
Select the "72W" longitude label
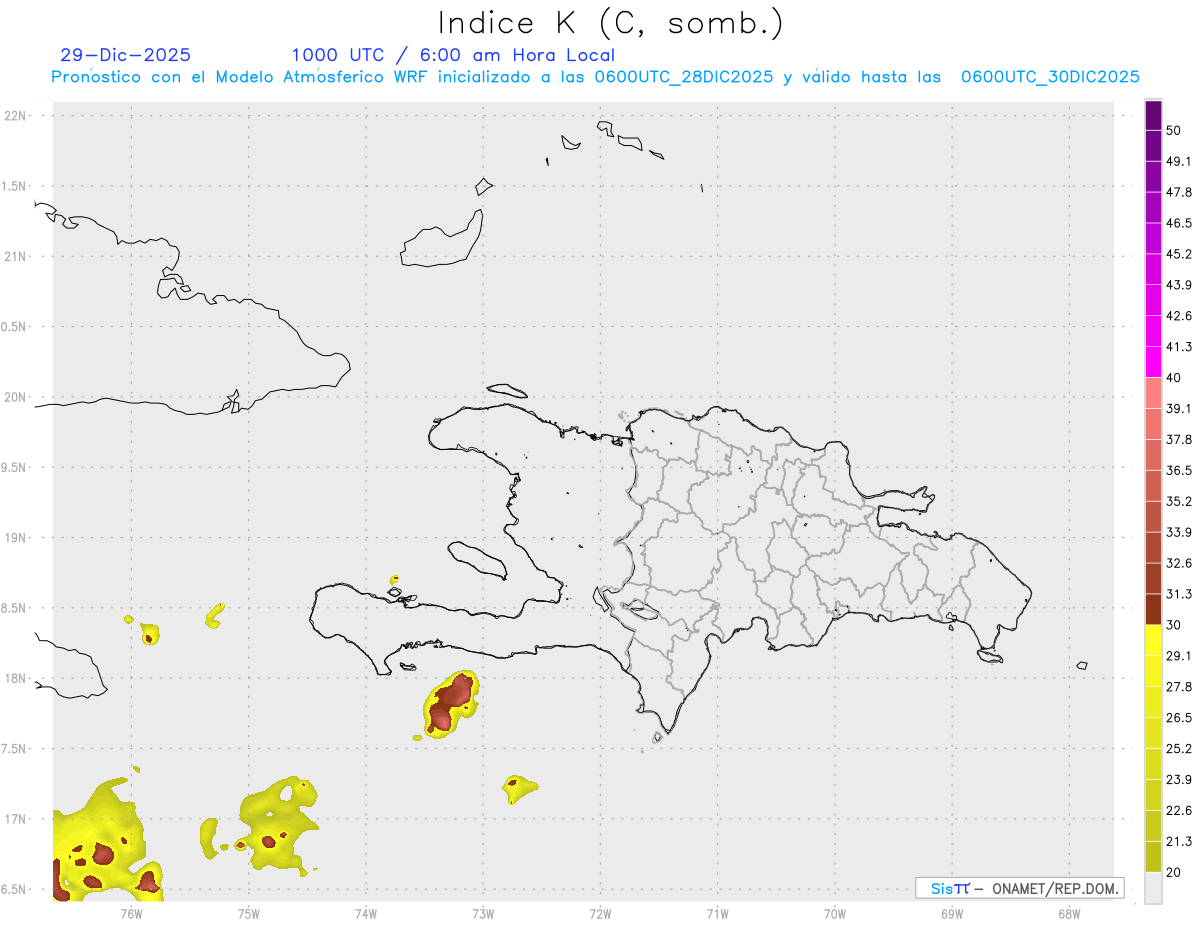[x=600, y=913]
